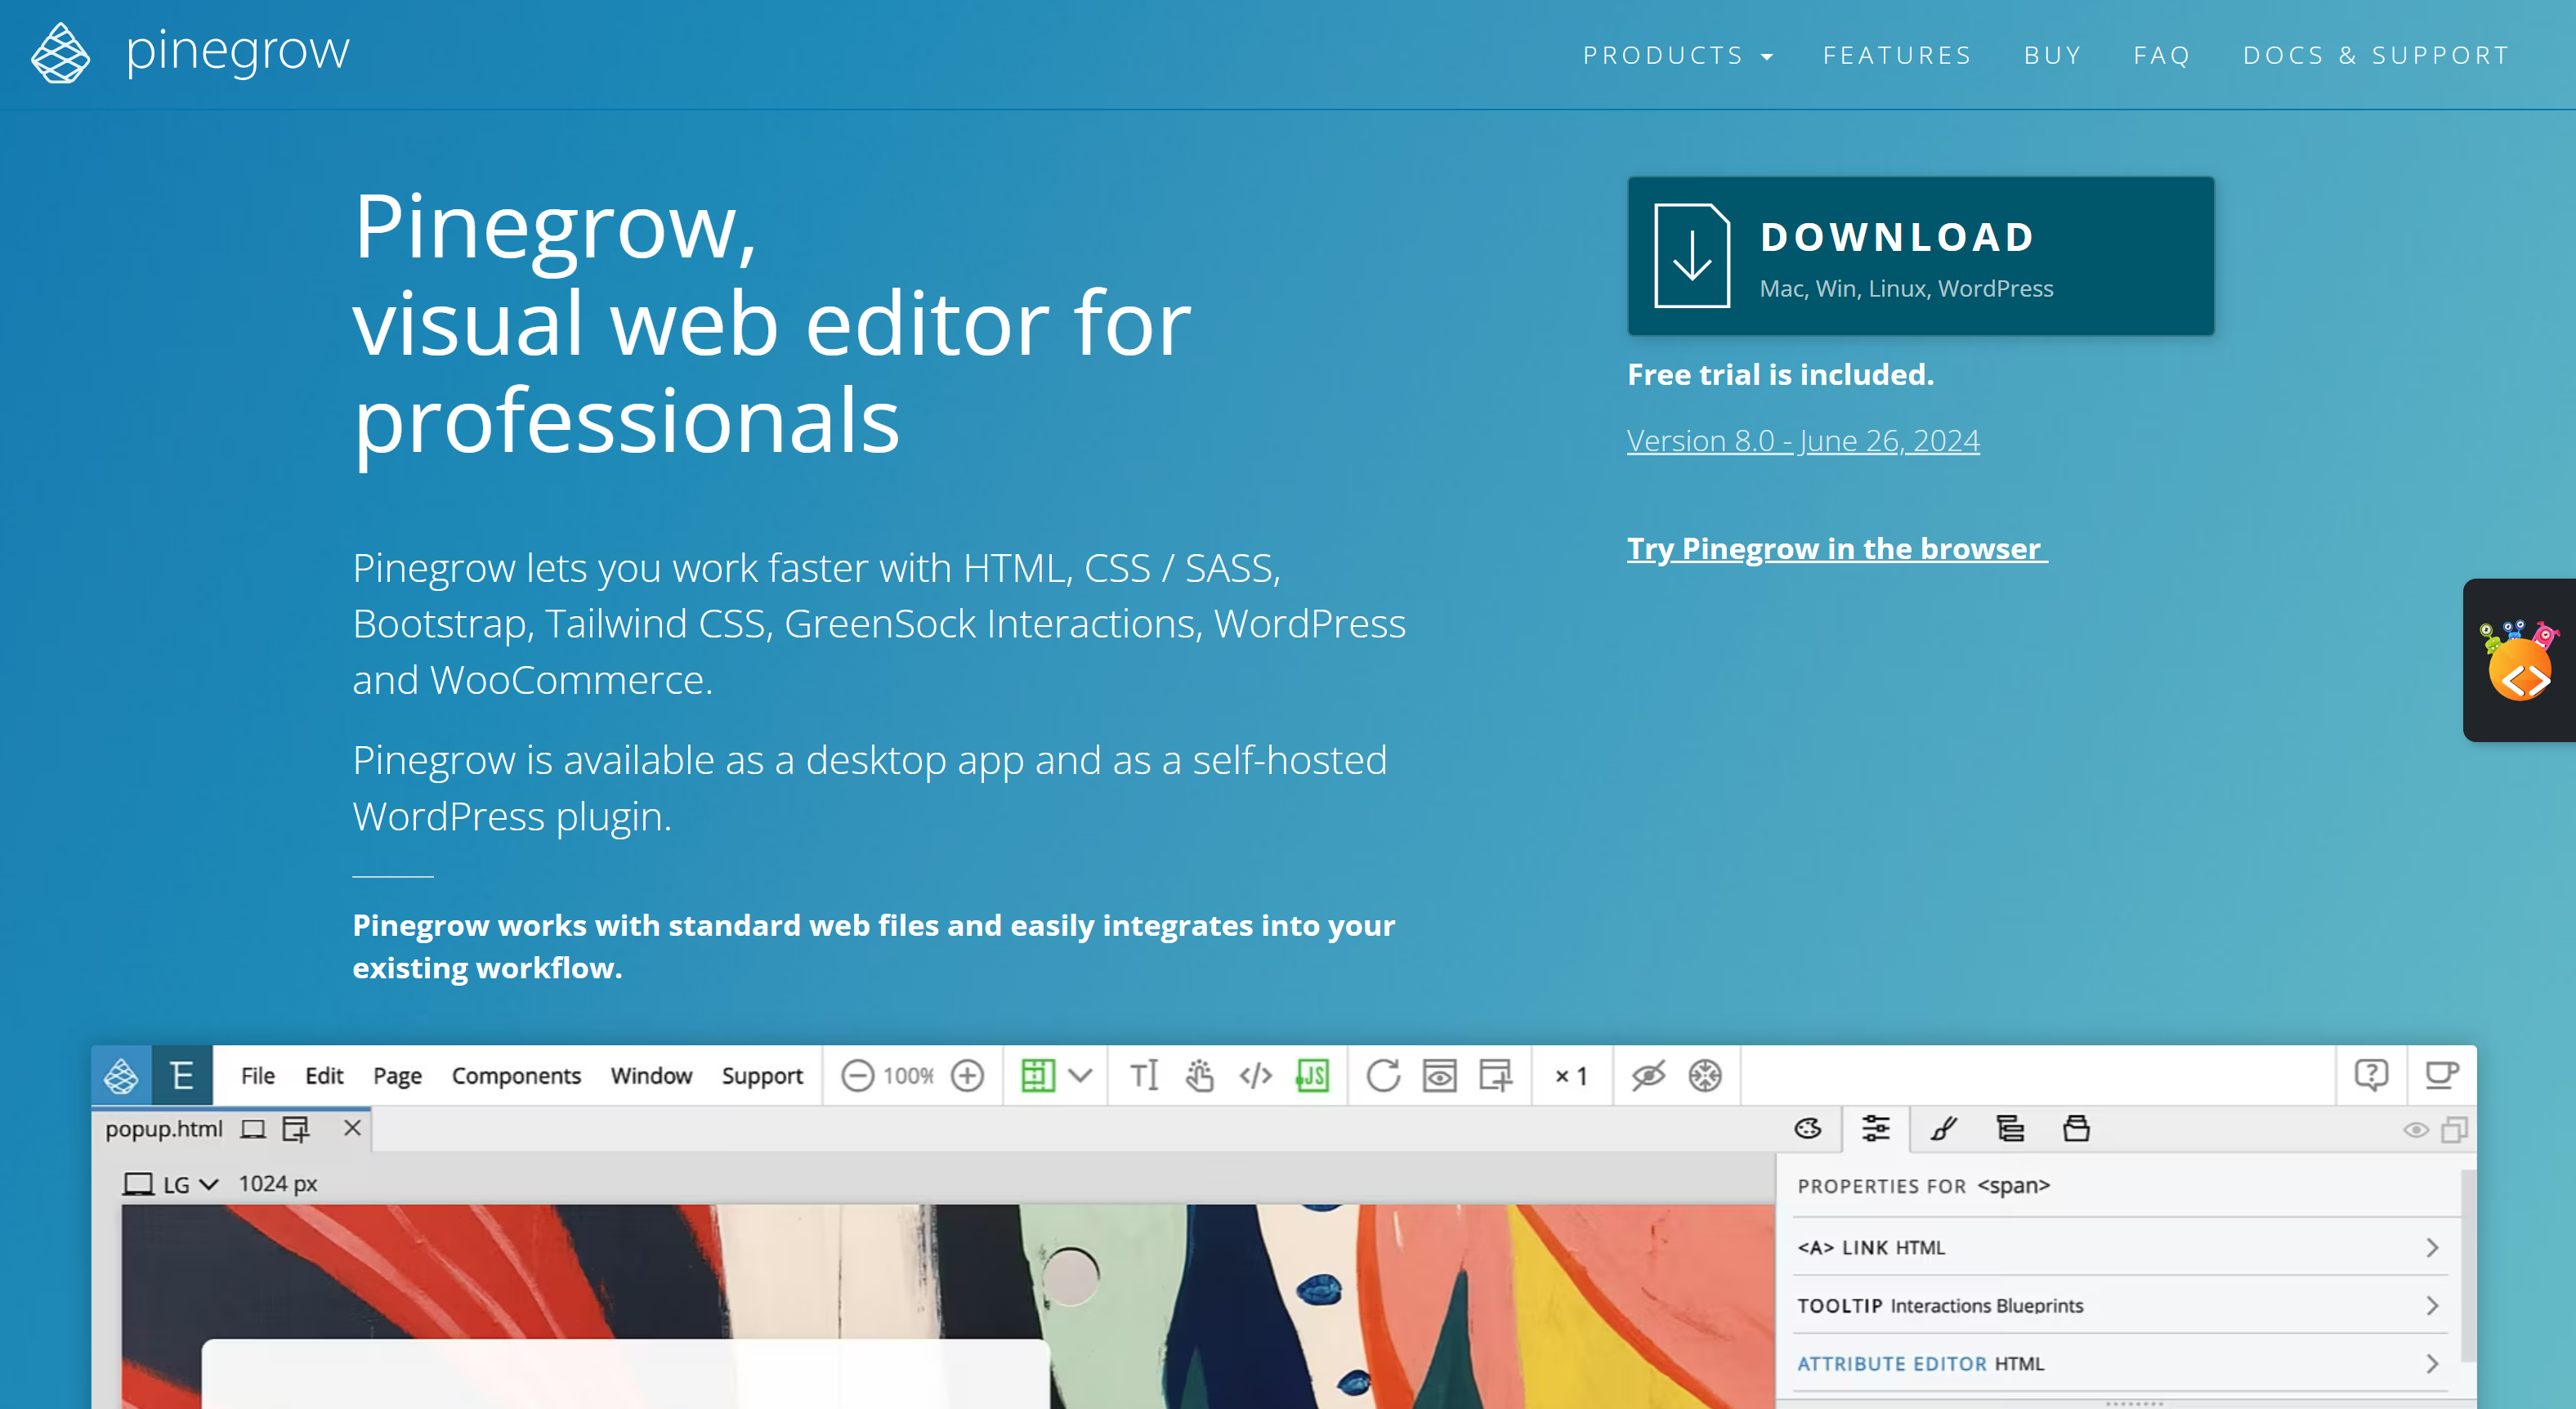The width and height of the screenshot is (2576, 1409).
Task: Refresh the page with the reload icon
Action: pos(1383,1076)
